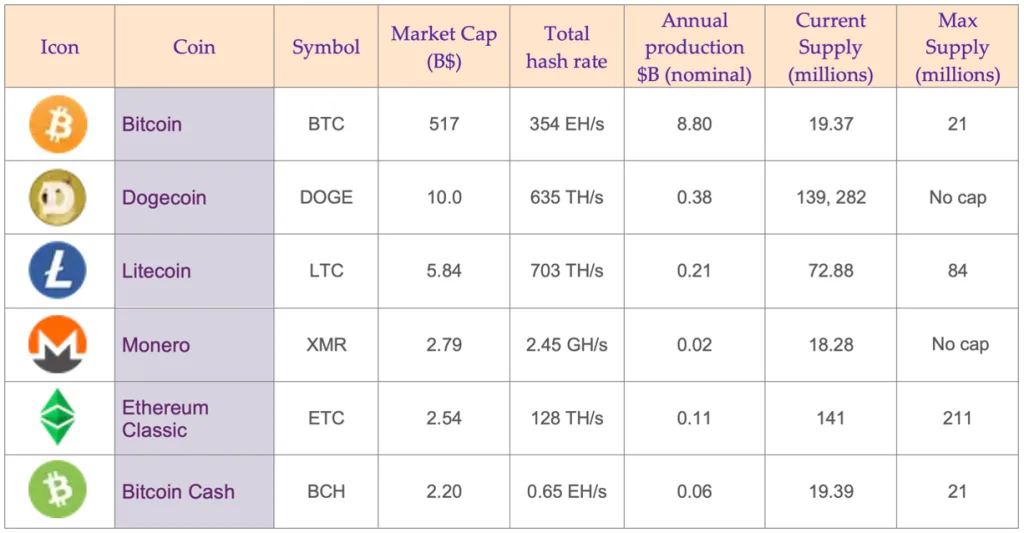Click the Bitcoin coin name link
Viewport: 1024px width, 533px height.
152,125
